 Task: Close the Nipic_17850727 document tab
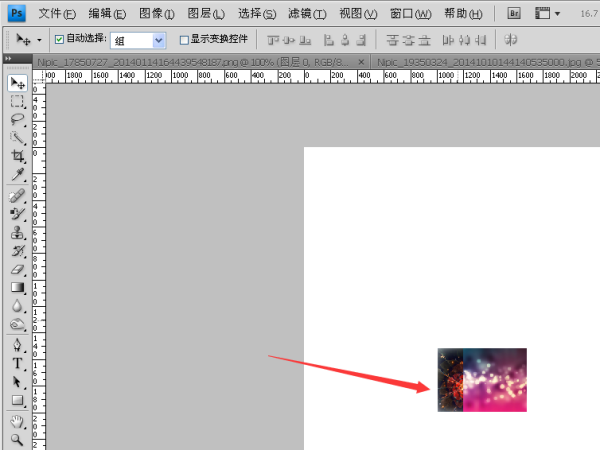coord(361,62)
